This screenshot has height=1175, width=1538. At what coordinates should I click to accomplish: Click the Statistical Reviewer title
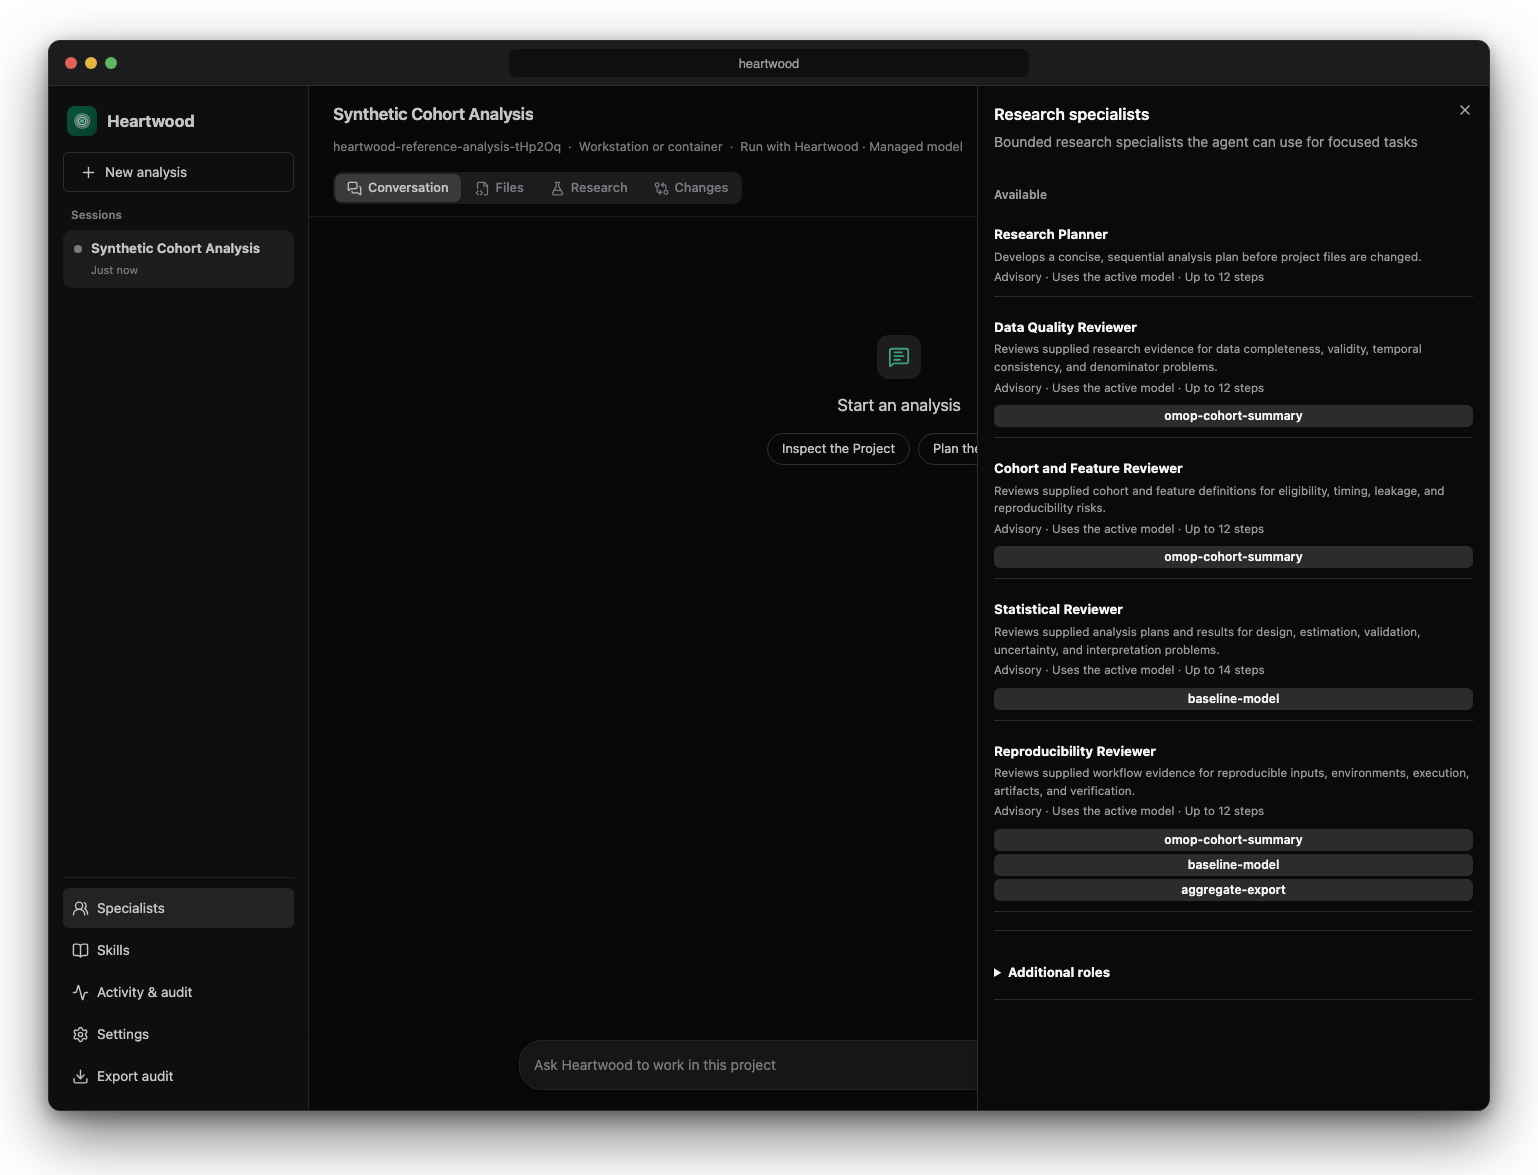(x=1058, y=609)
